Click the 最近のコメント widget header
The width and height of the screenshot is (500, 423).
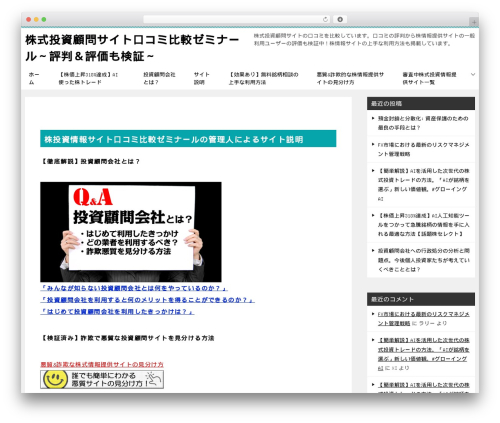click(x=421, y=299)
